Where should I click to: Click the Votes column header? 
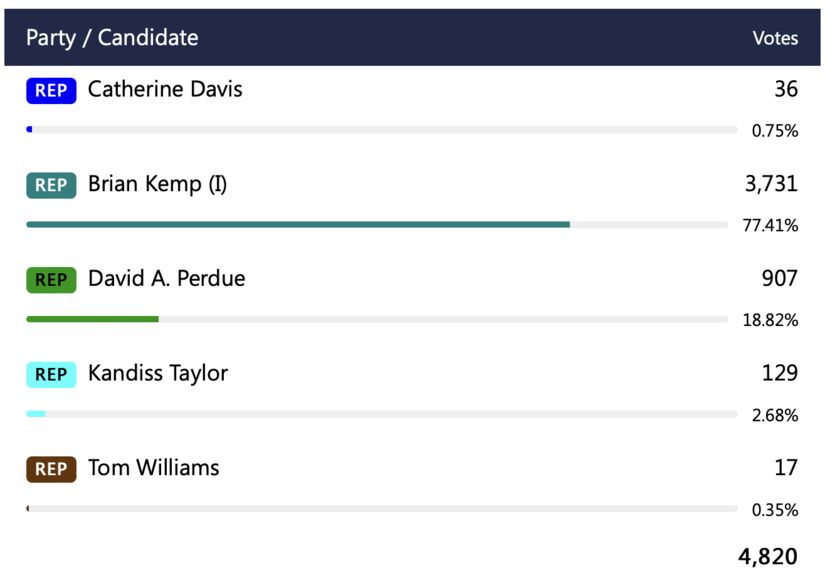click(775, 38)
